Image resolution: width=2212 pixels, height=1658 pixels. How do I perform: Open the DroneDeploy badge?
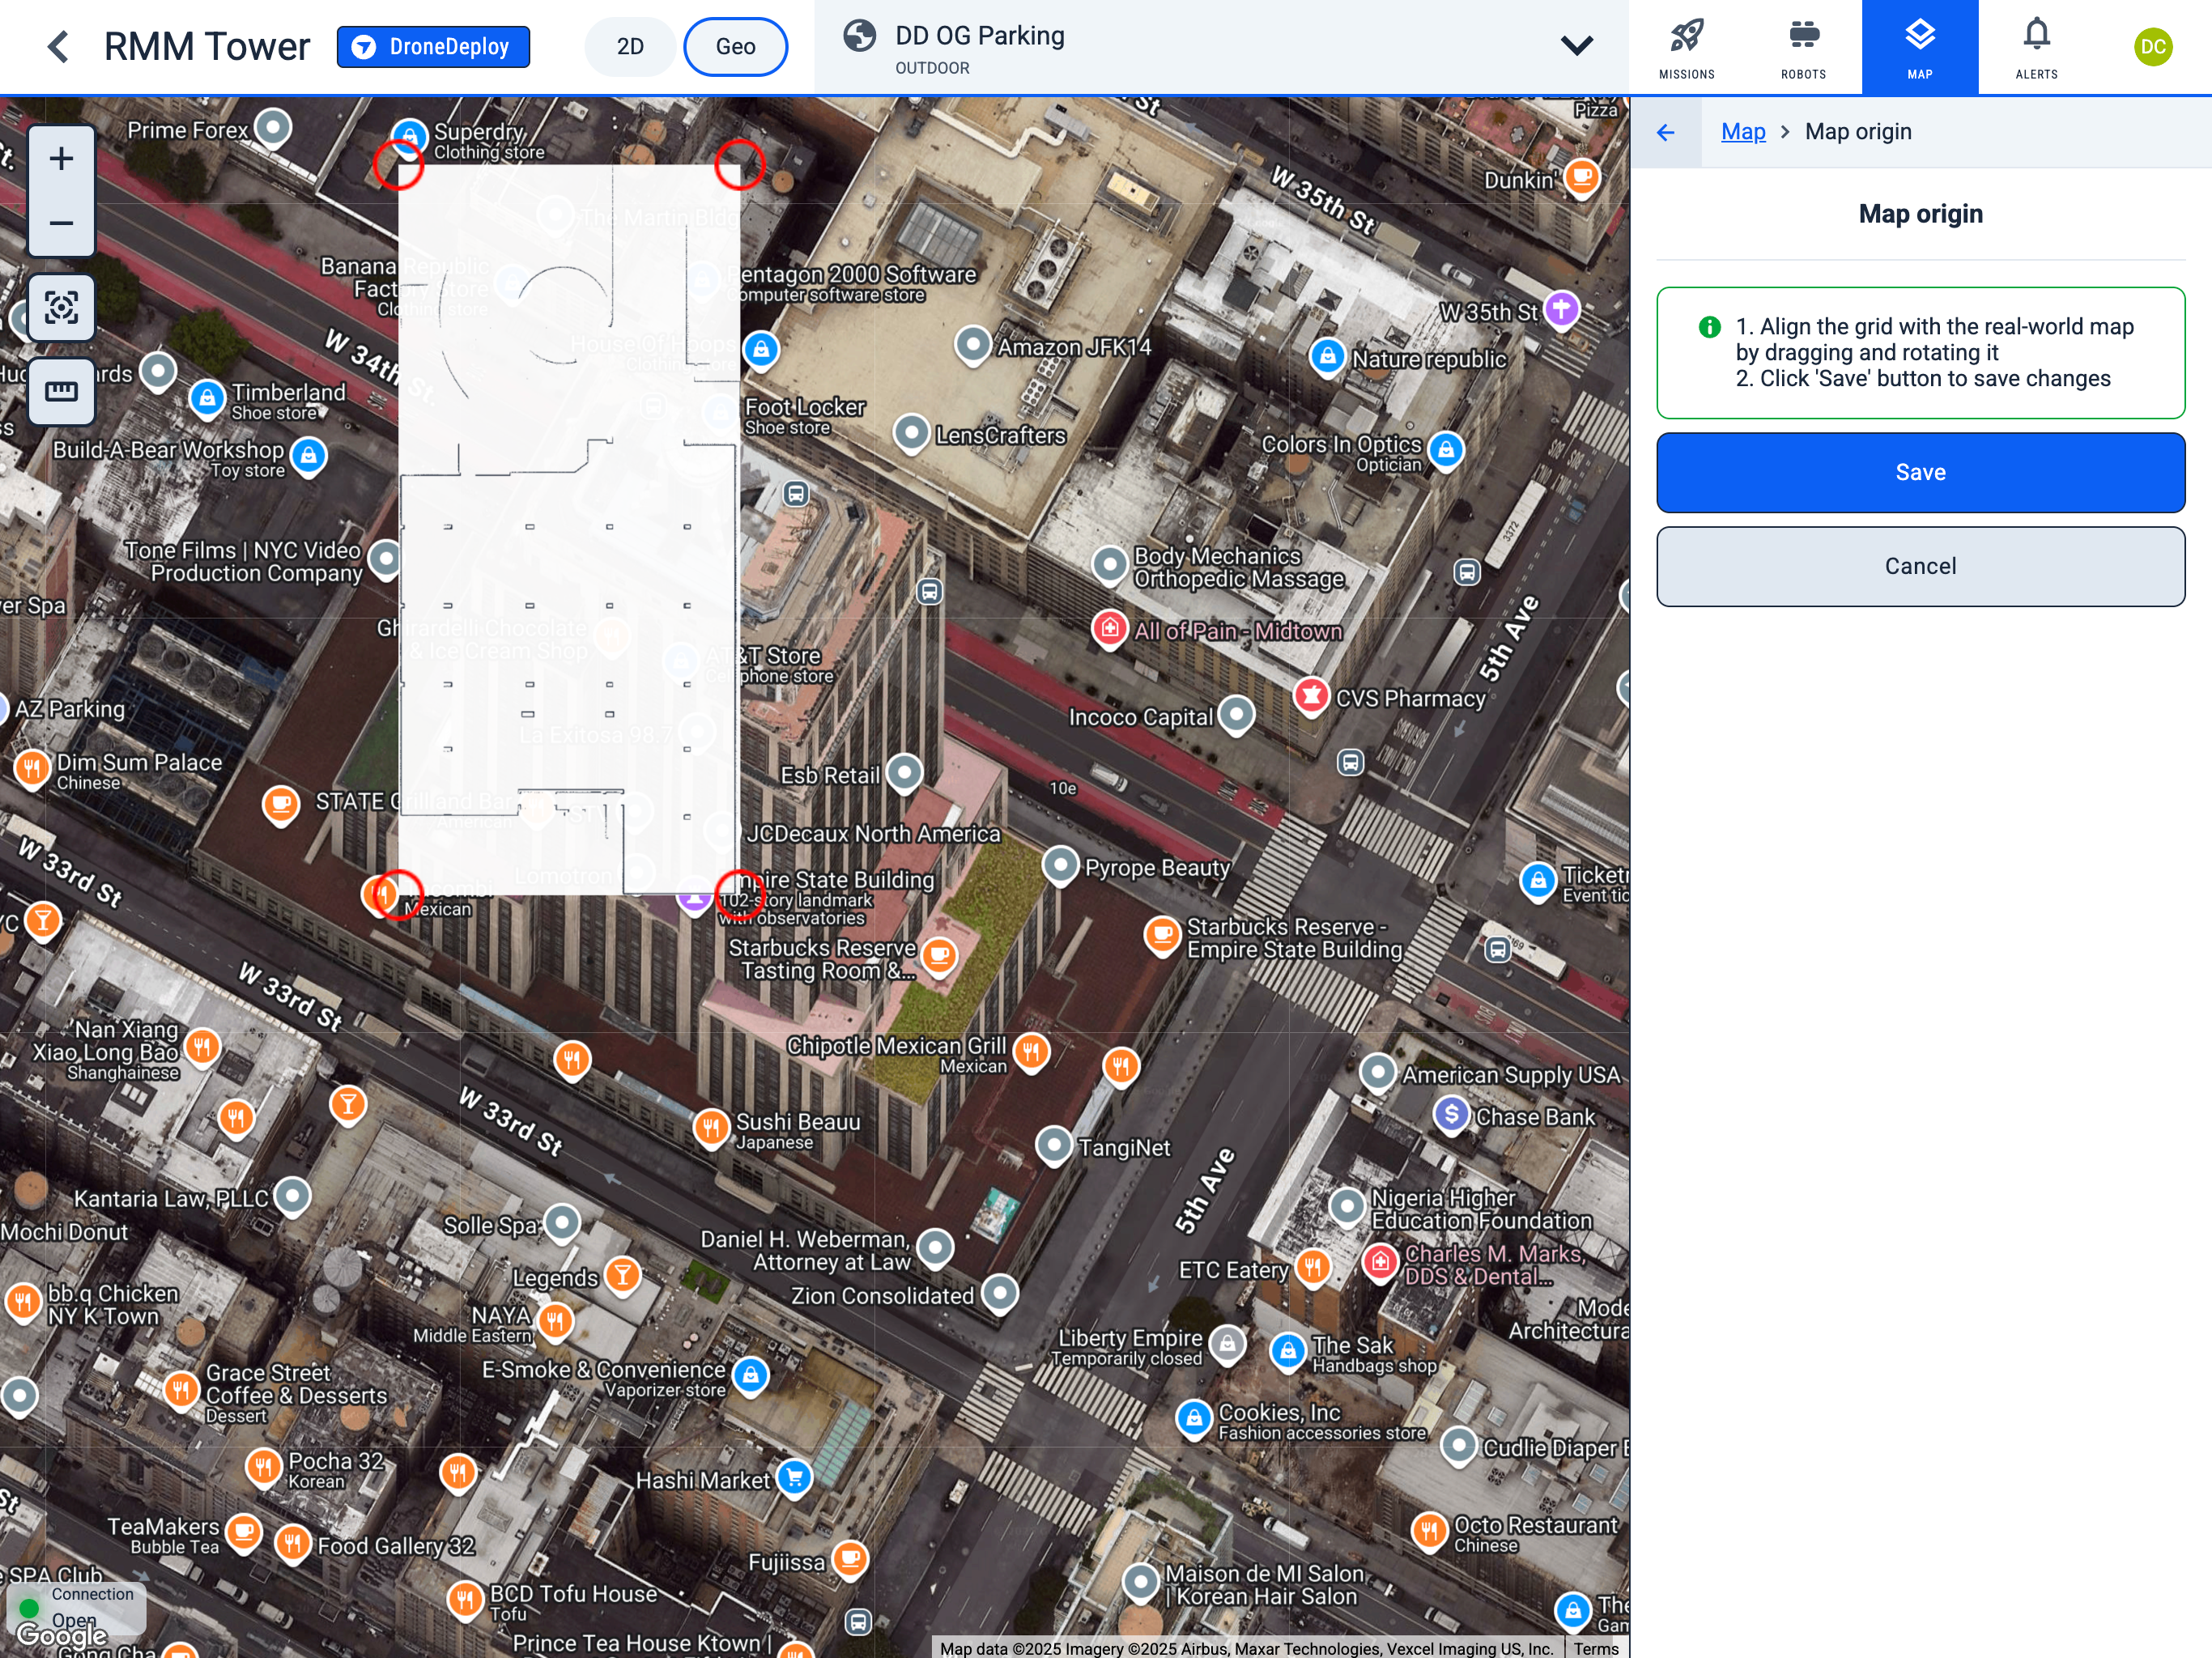tap(433, 45)
